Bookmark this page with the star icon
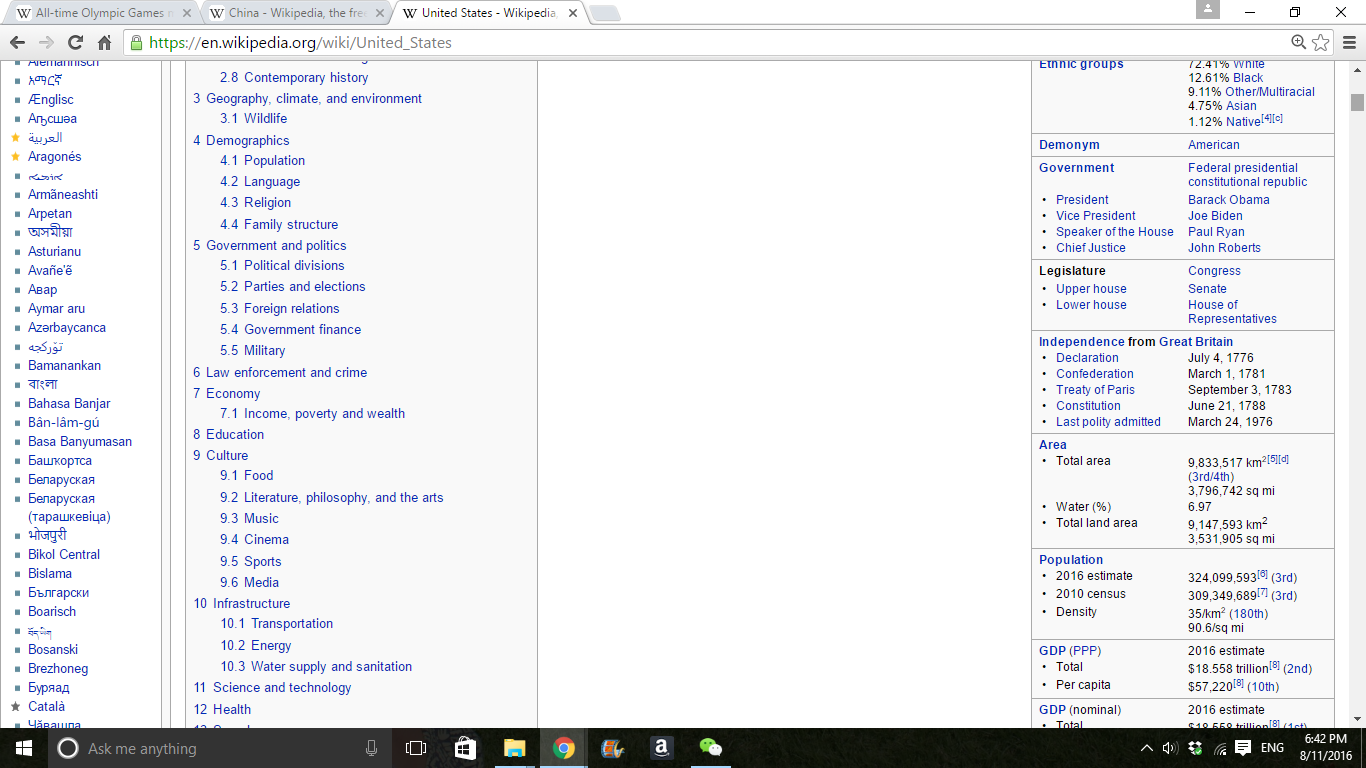Viewport: 1366px width, 768px height. (1321, 43)
